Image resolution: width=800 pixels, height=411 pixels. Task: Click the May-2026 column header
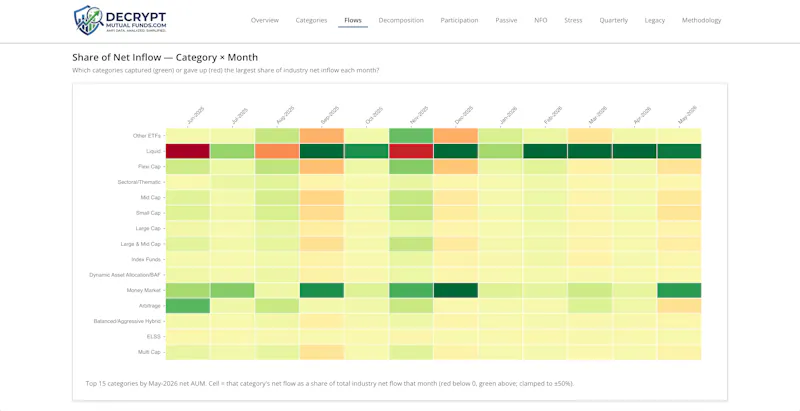click(x=688, y=116)
